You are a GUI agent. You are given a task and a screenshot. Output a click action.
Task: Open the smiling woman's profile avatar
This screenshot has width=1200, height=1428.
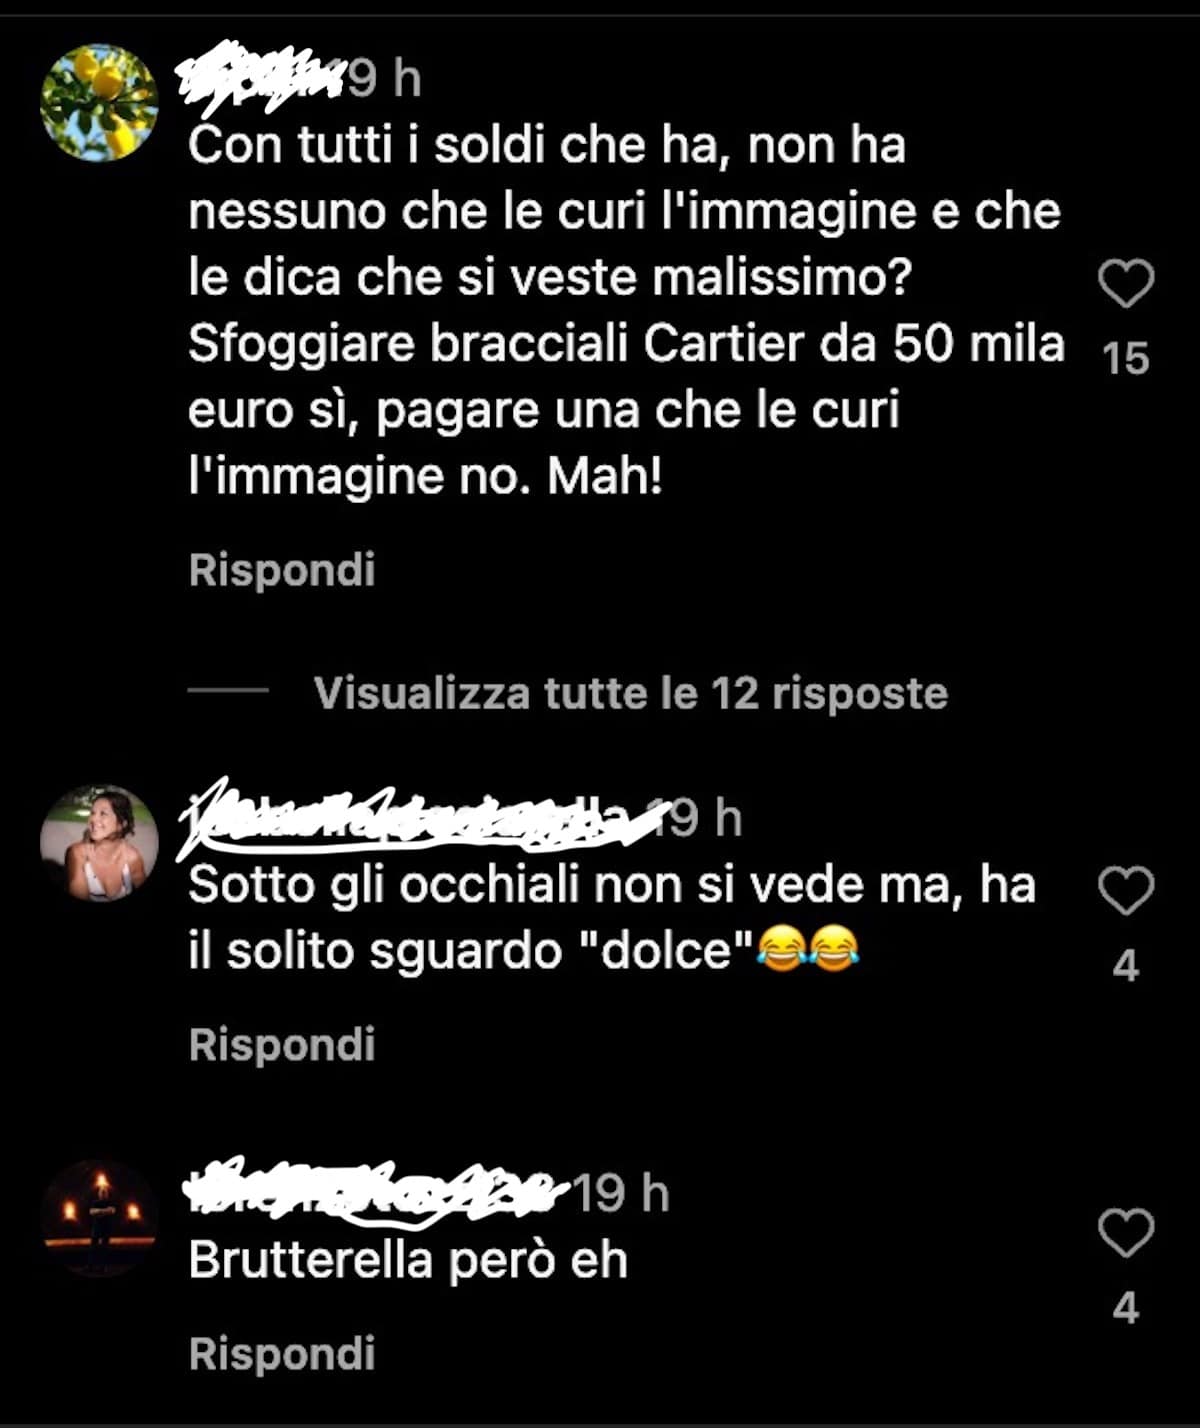pyautogui.click(x=99, y=843)
